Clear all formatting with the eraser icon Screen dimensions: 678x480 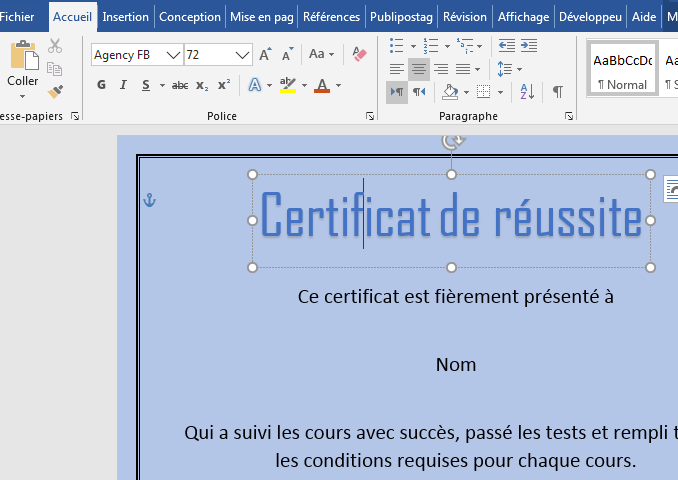[x=360, y=54]
